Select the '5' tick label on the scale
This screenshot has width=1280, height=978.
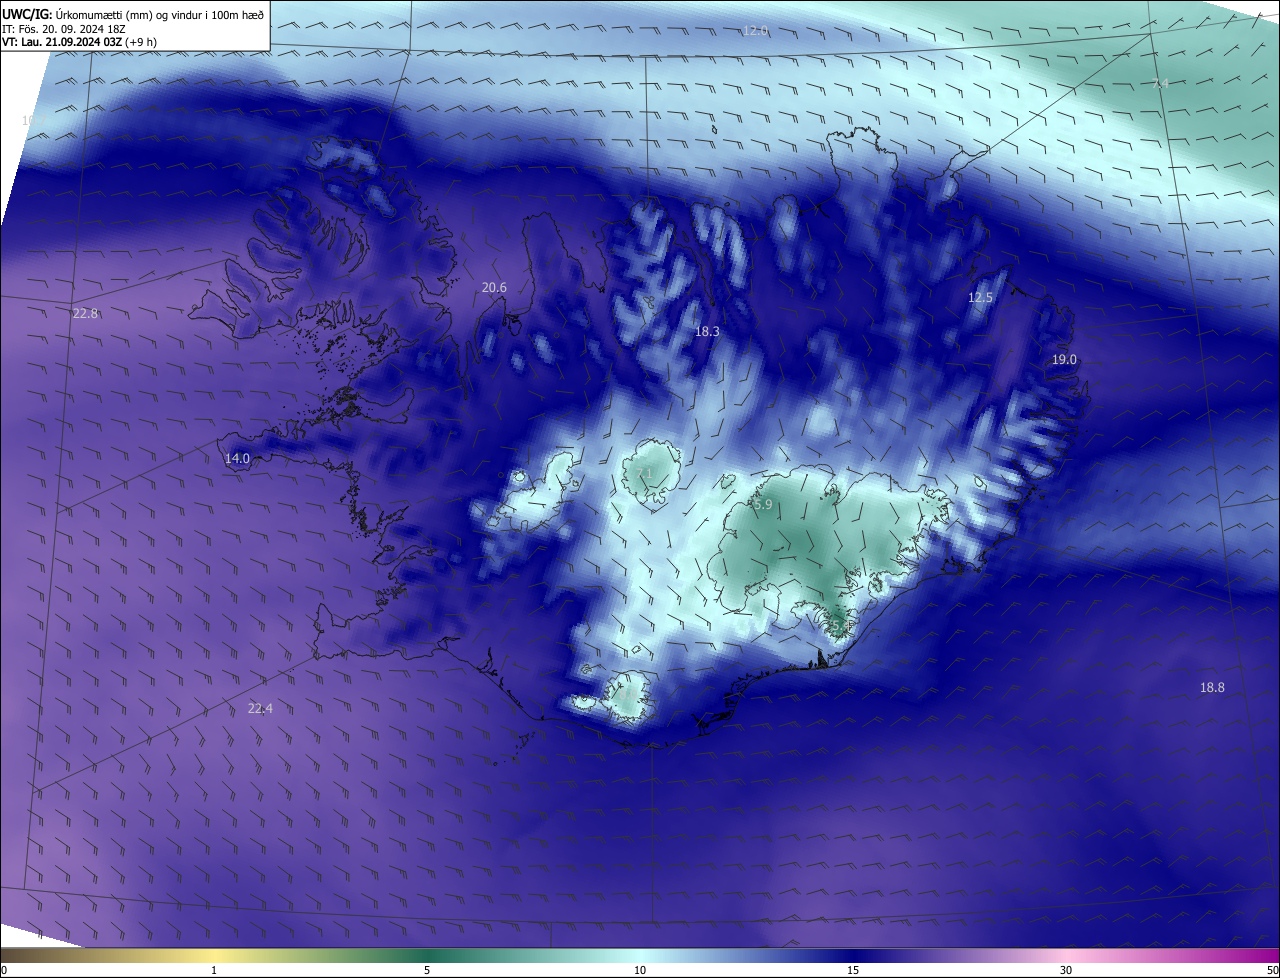pos(427,970)
